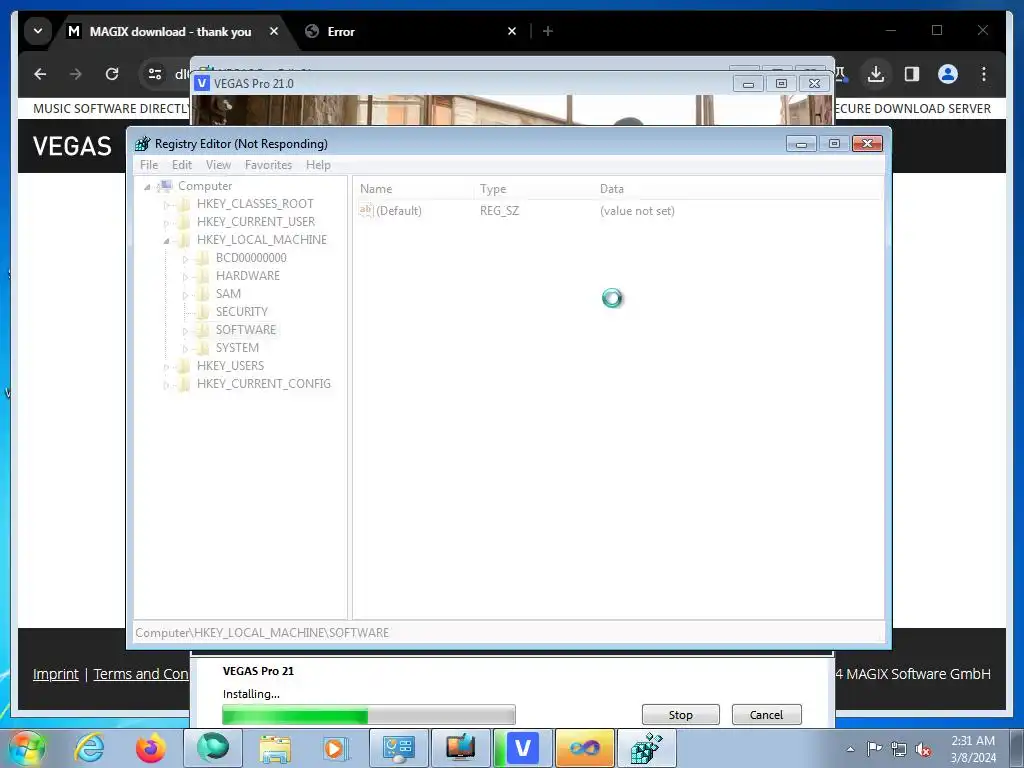Show hidden tray icons arrow
The image size is (1024, 768).
[x=850, y=749]
